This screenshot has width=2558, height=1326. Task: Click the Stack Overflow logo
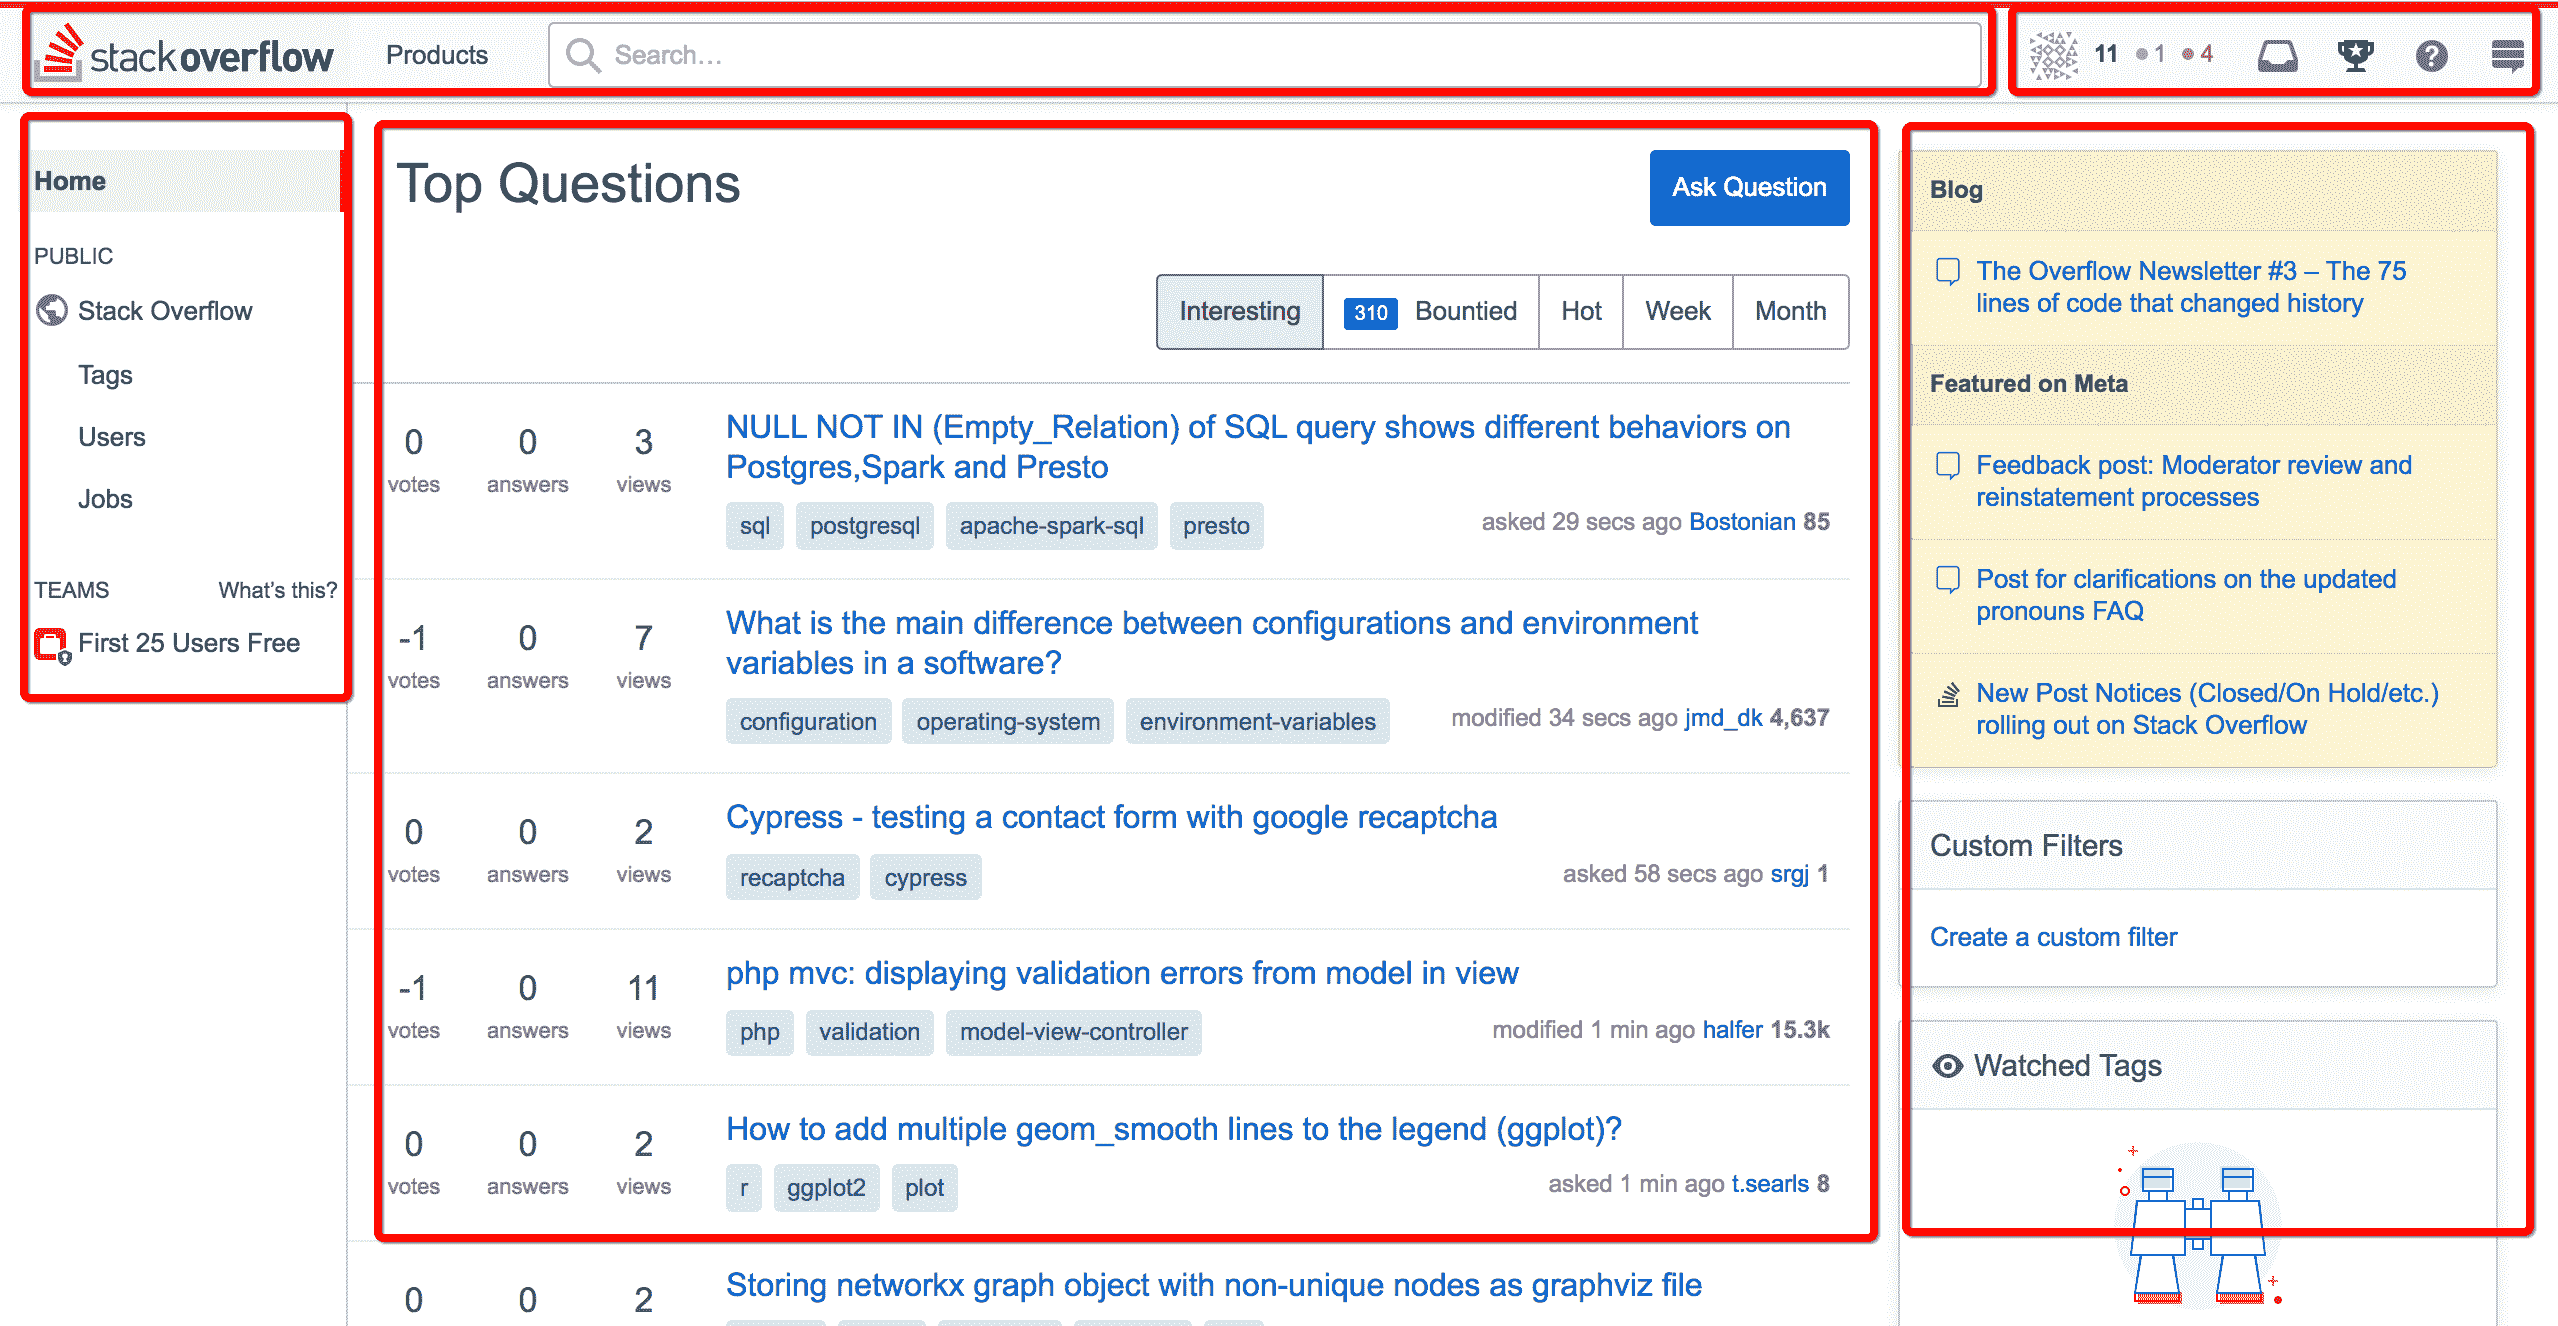coord(185,55)
